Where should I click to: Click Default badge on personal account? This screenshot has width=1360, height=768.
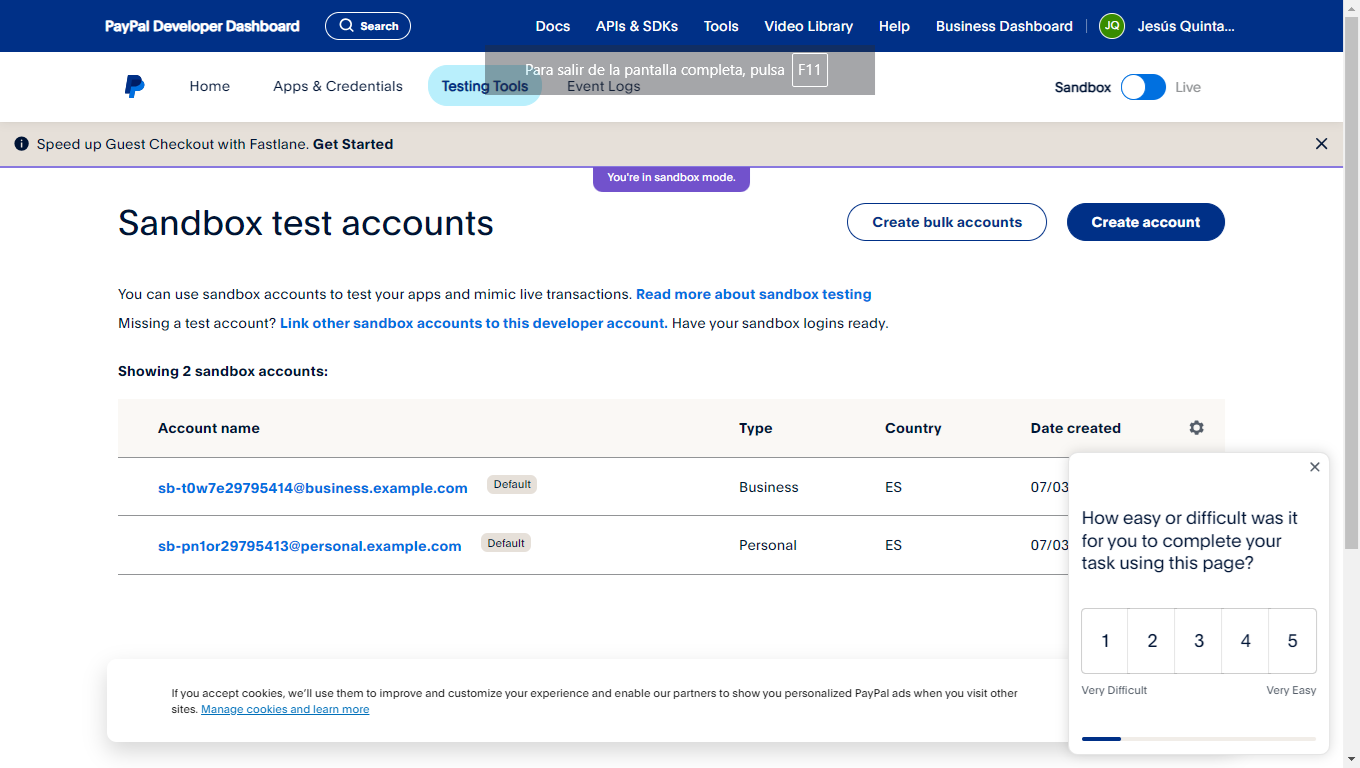(506, 543)
